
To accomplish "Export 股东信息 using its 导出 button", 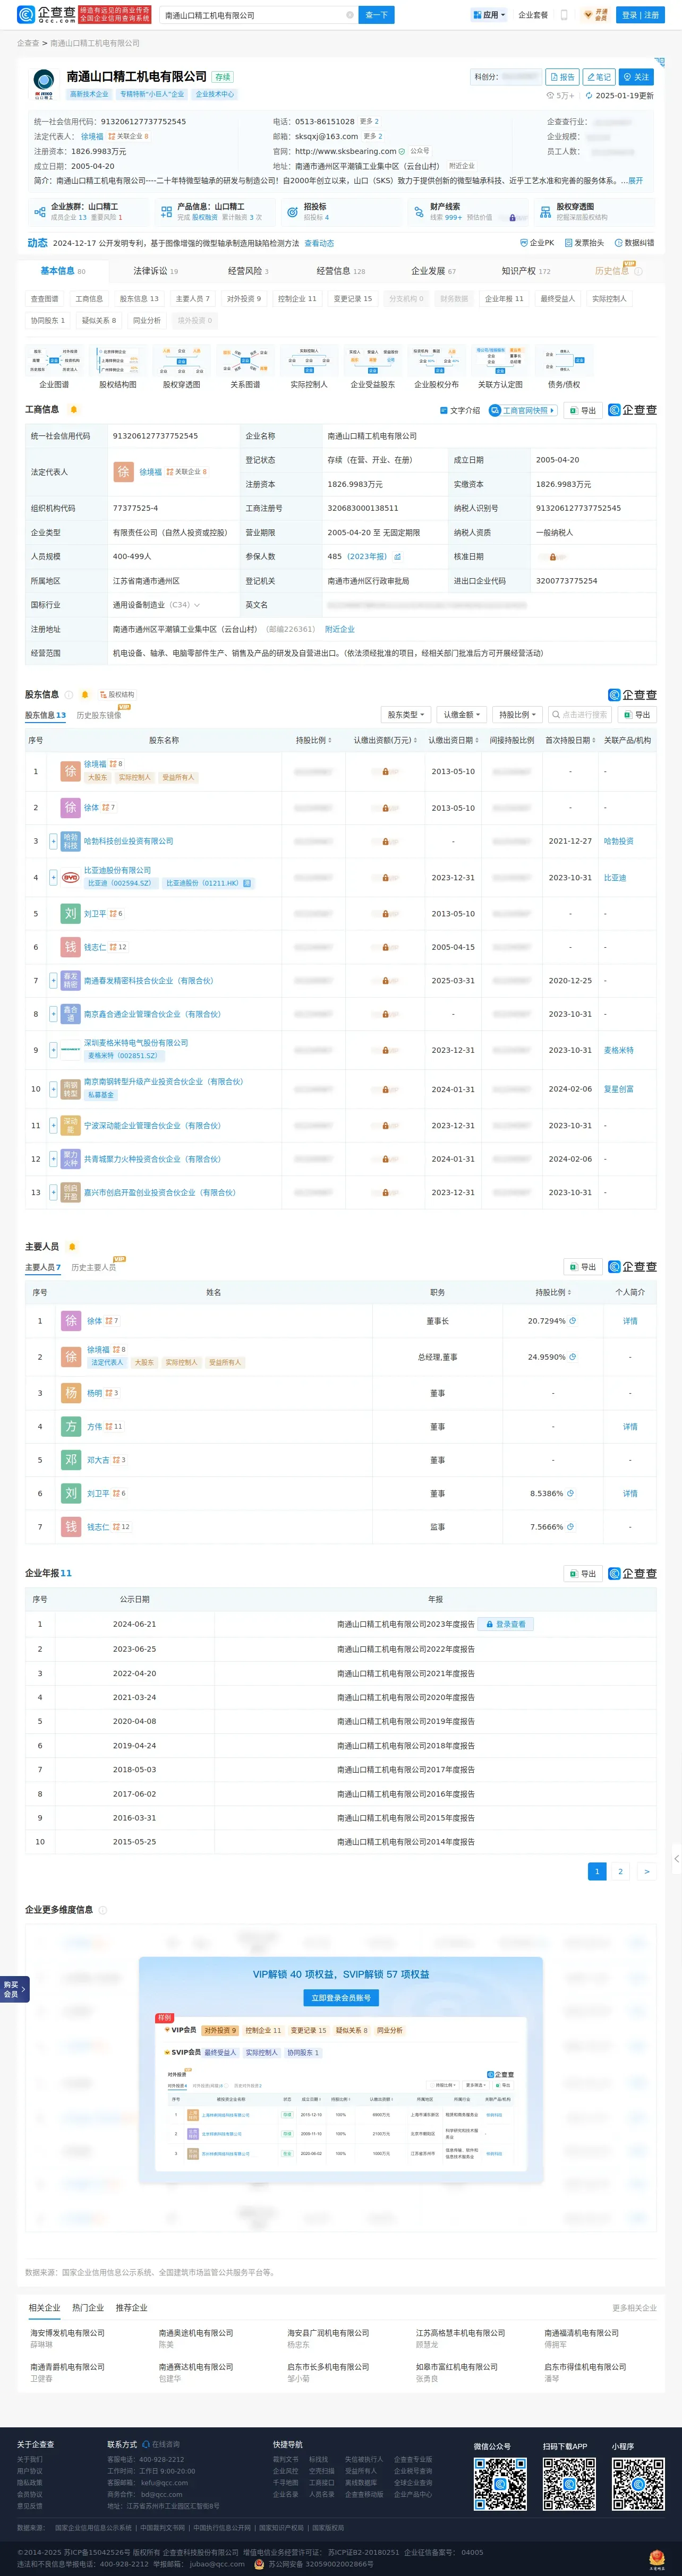I will 636,715.
